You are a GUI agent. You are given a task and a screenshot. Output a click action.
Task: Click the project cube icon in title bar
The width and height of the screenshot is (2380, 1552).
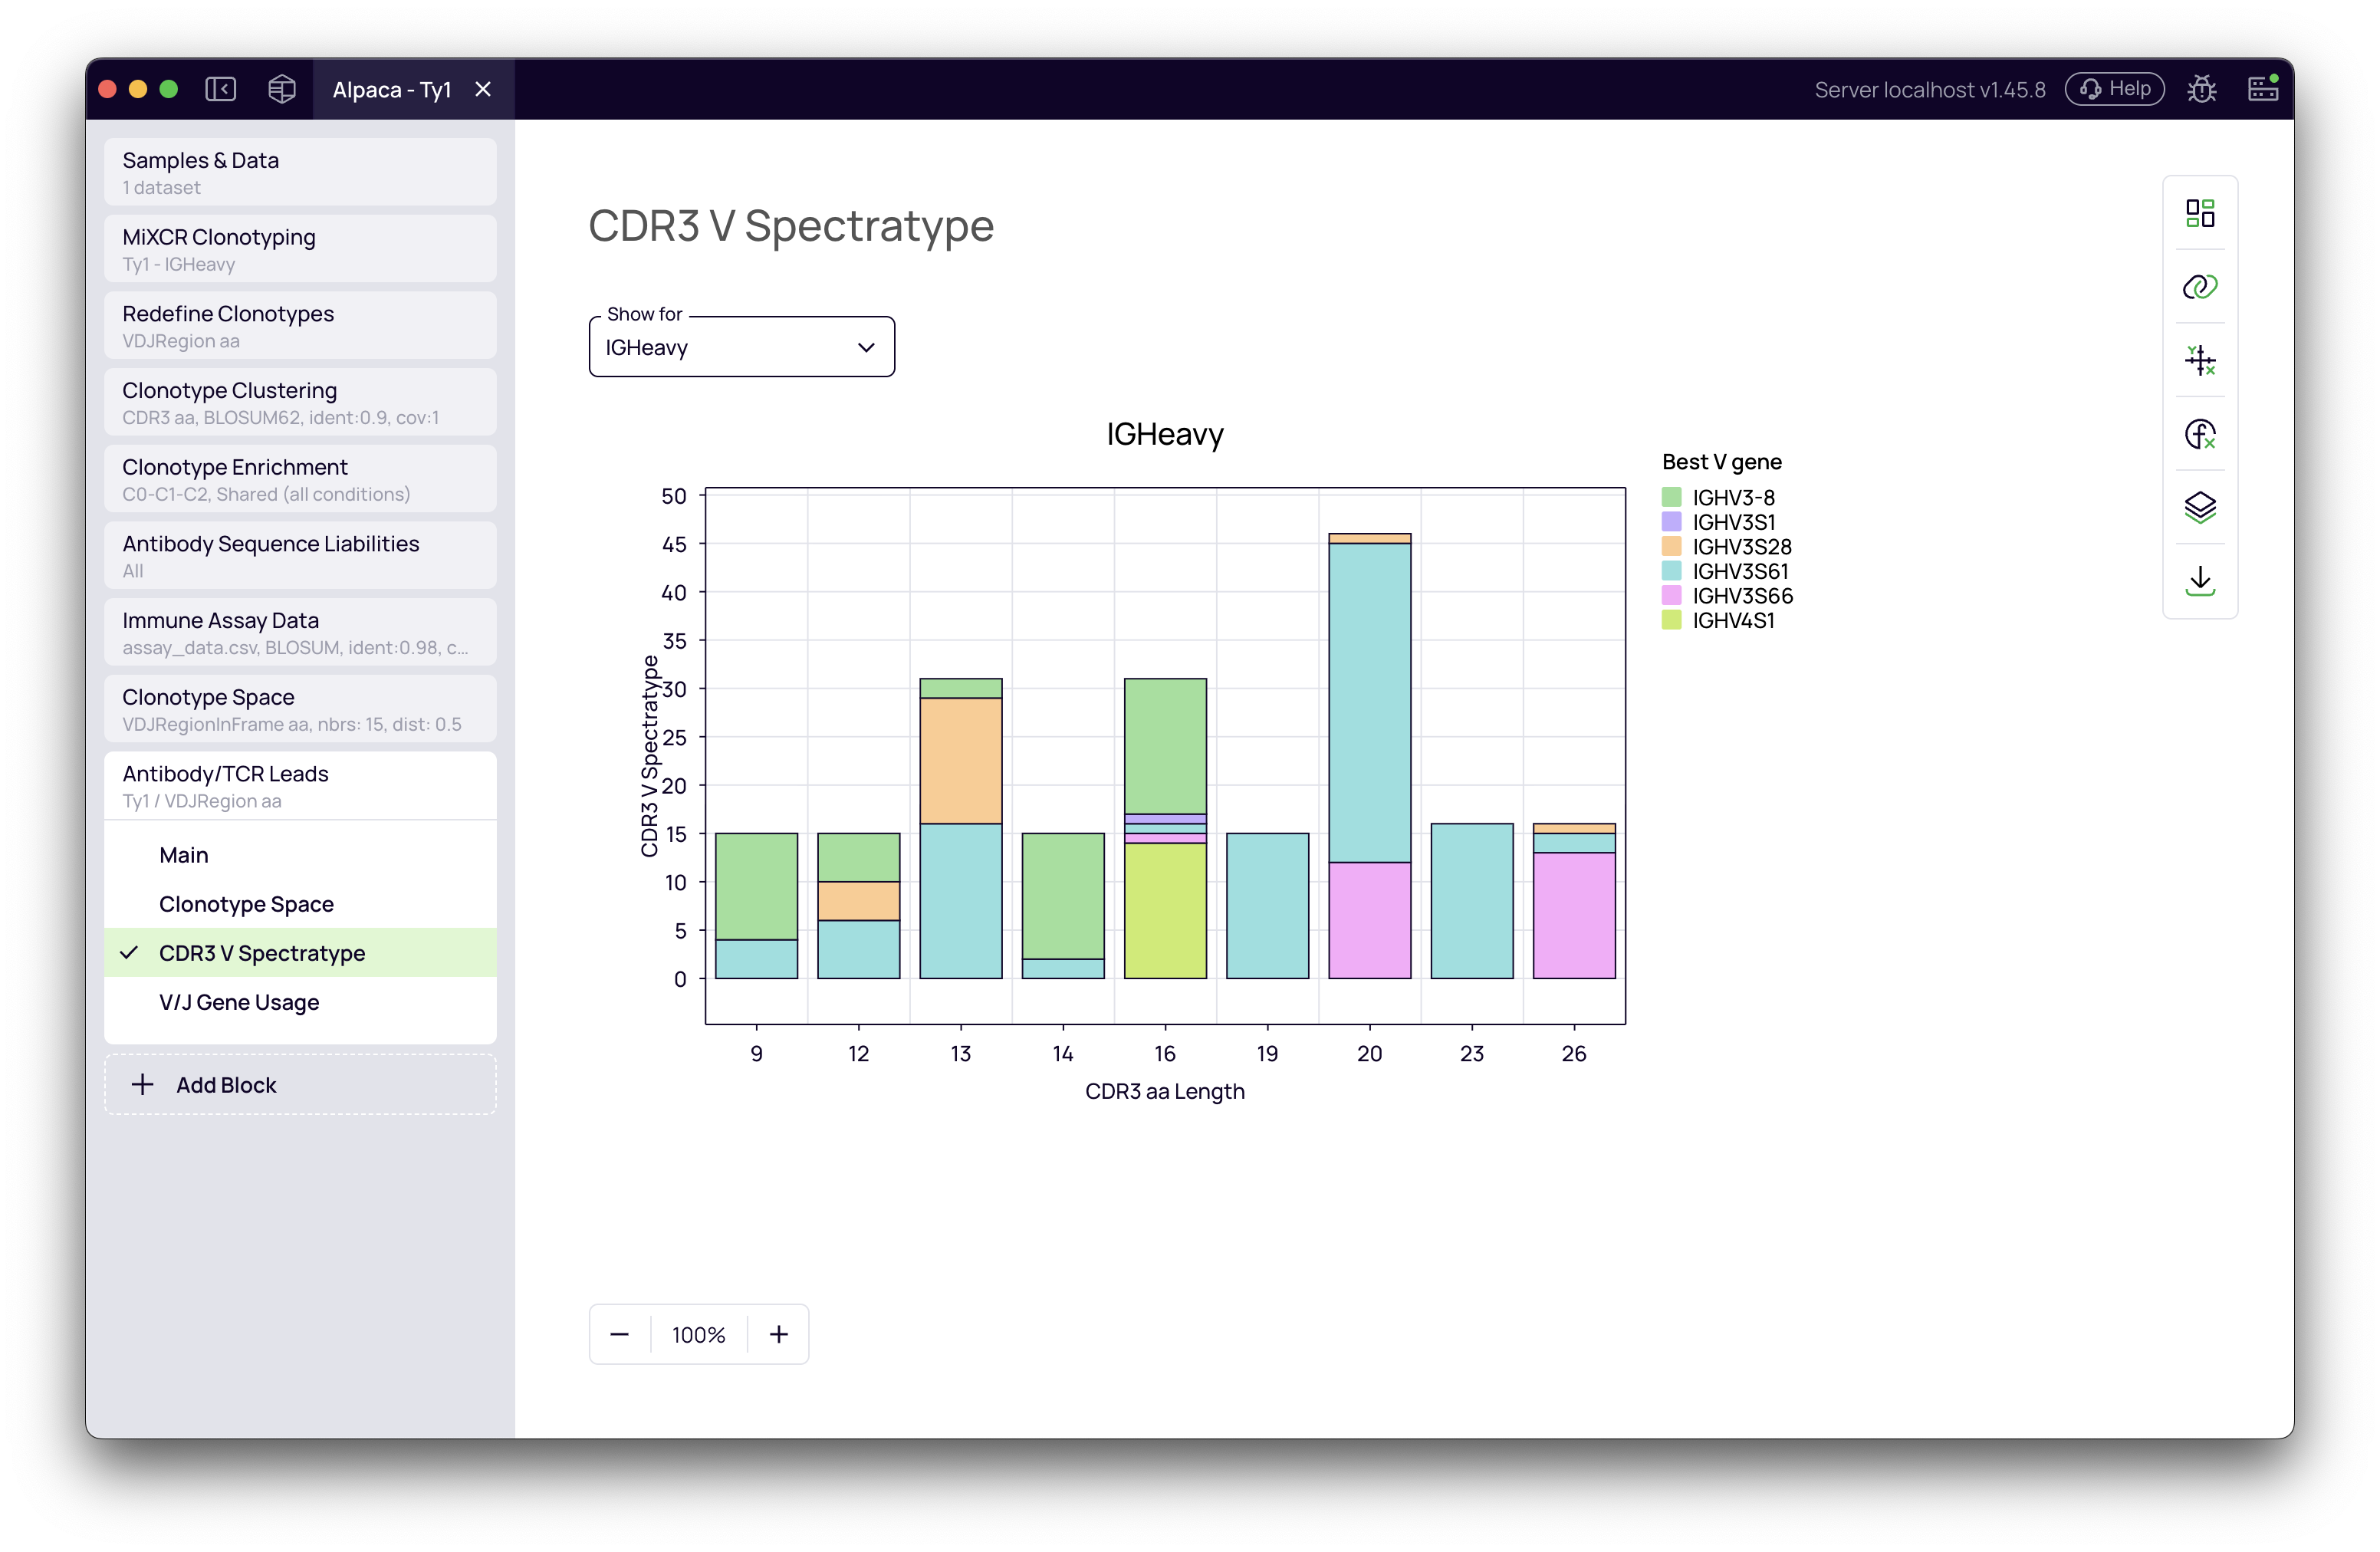coord(282,89)
